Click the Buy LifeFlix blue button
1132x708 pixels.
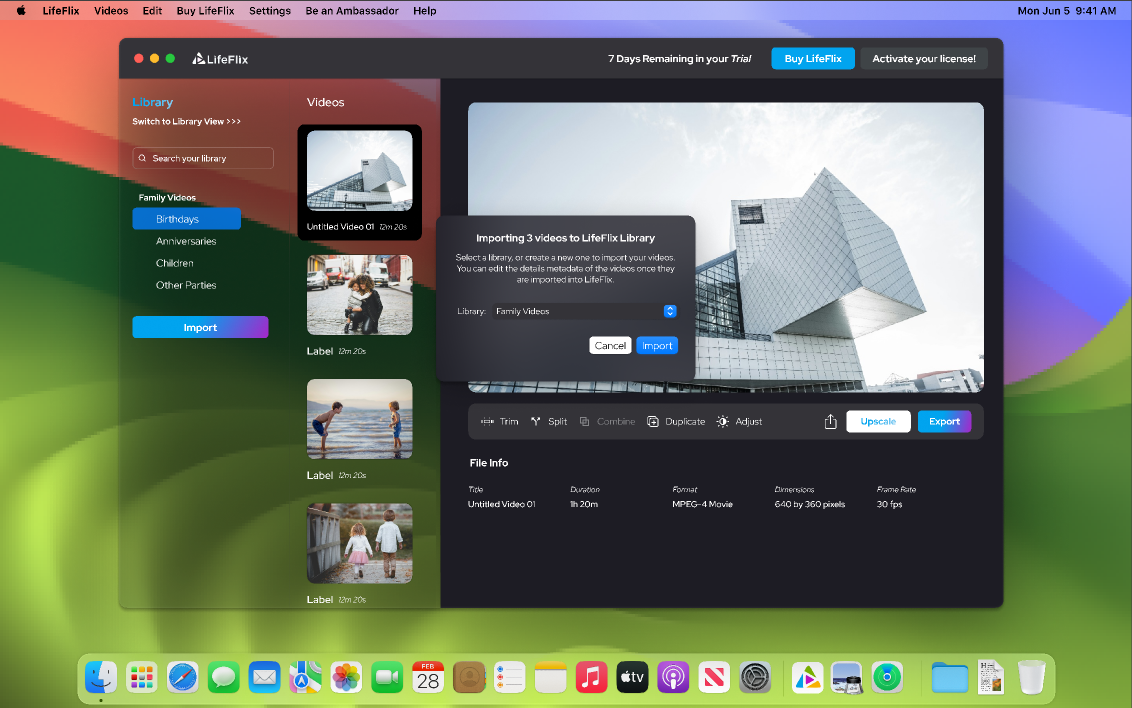click(813, 58)
